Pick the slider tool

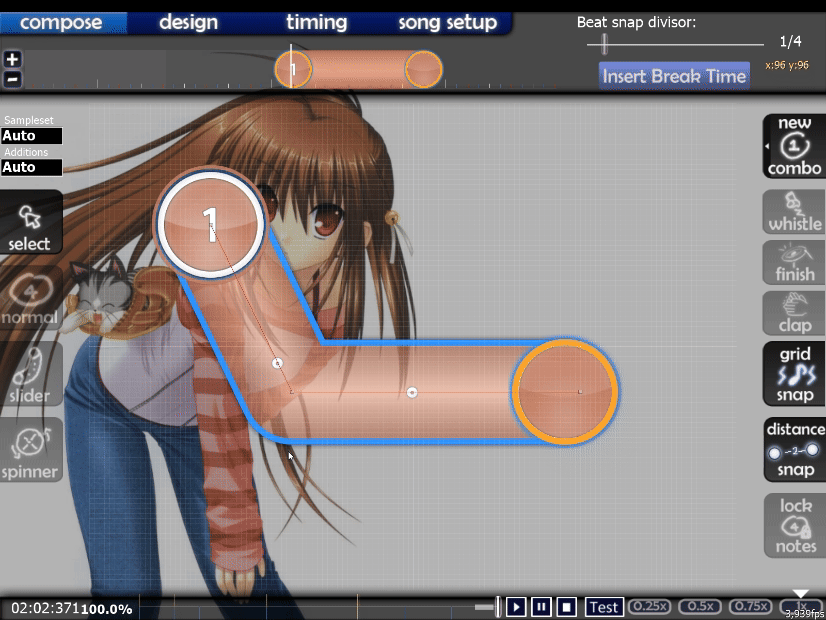[30, 375]
